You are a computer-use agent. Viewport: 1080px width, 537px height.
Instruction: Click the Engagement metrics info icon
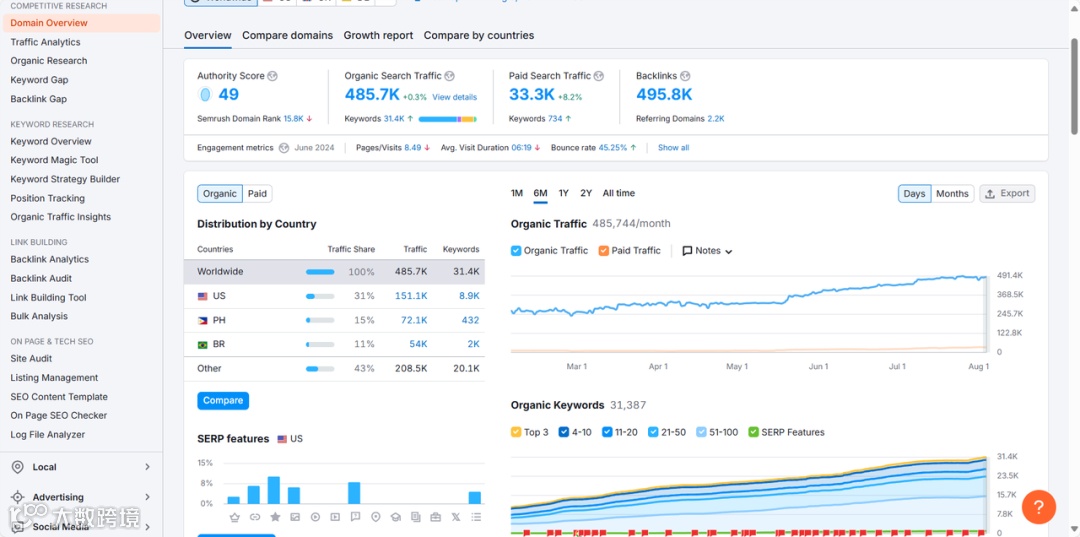[284, 148]
